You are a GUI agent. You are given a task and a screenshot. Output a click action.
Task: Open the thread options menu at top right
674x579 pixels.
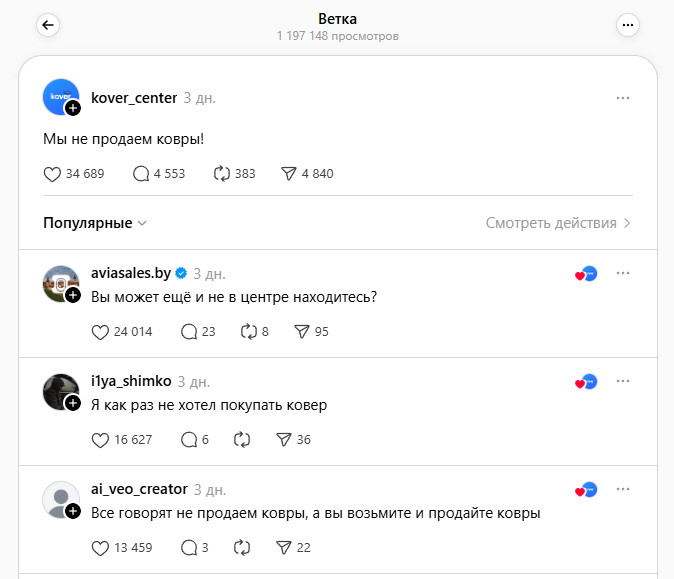pyautogui.click(x=627, y=26)
